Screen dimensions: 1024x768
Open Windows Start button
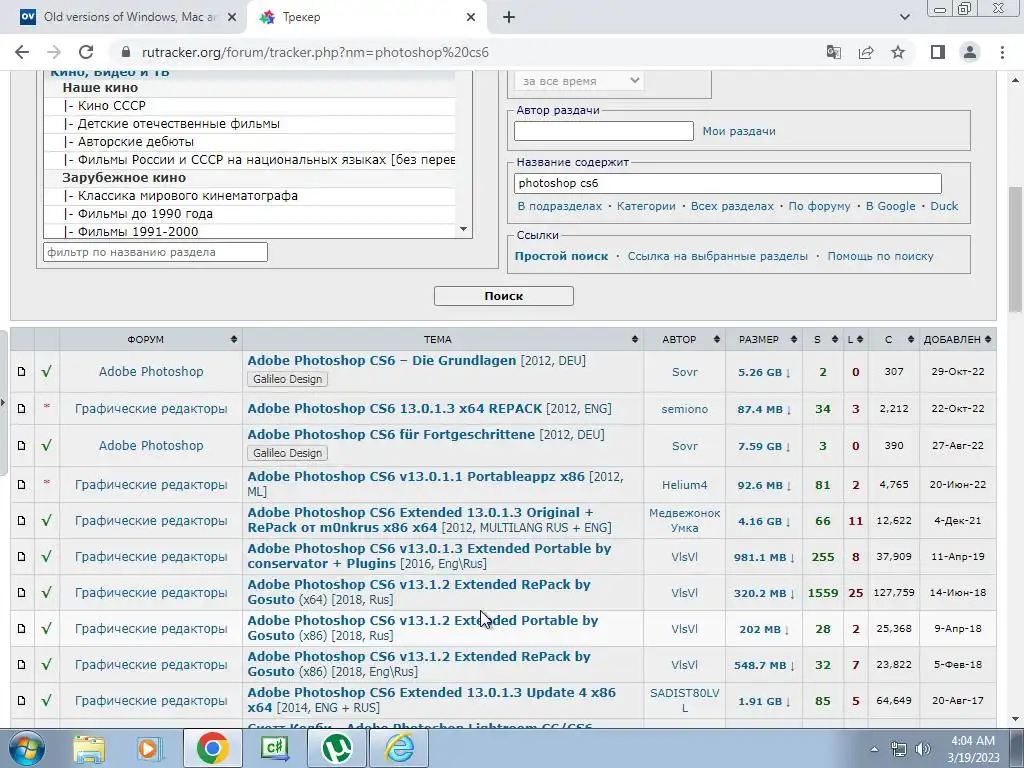pos(27,748)
